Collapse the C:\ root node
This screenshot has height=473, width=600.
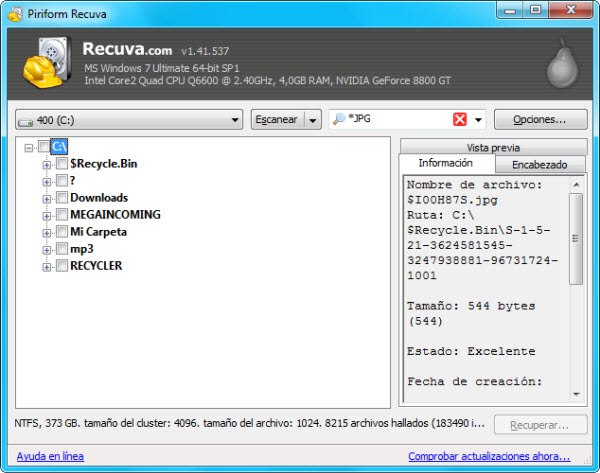(29, 148)
